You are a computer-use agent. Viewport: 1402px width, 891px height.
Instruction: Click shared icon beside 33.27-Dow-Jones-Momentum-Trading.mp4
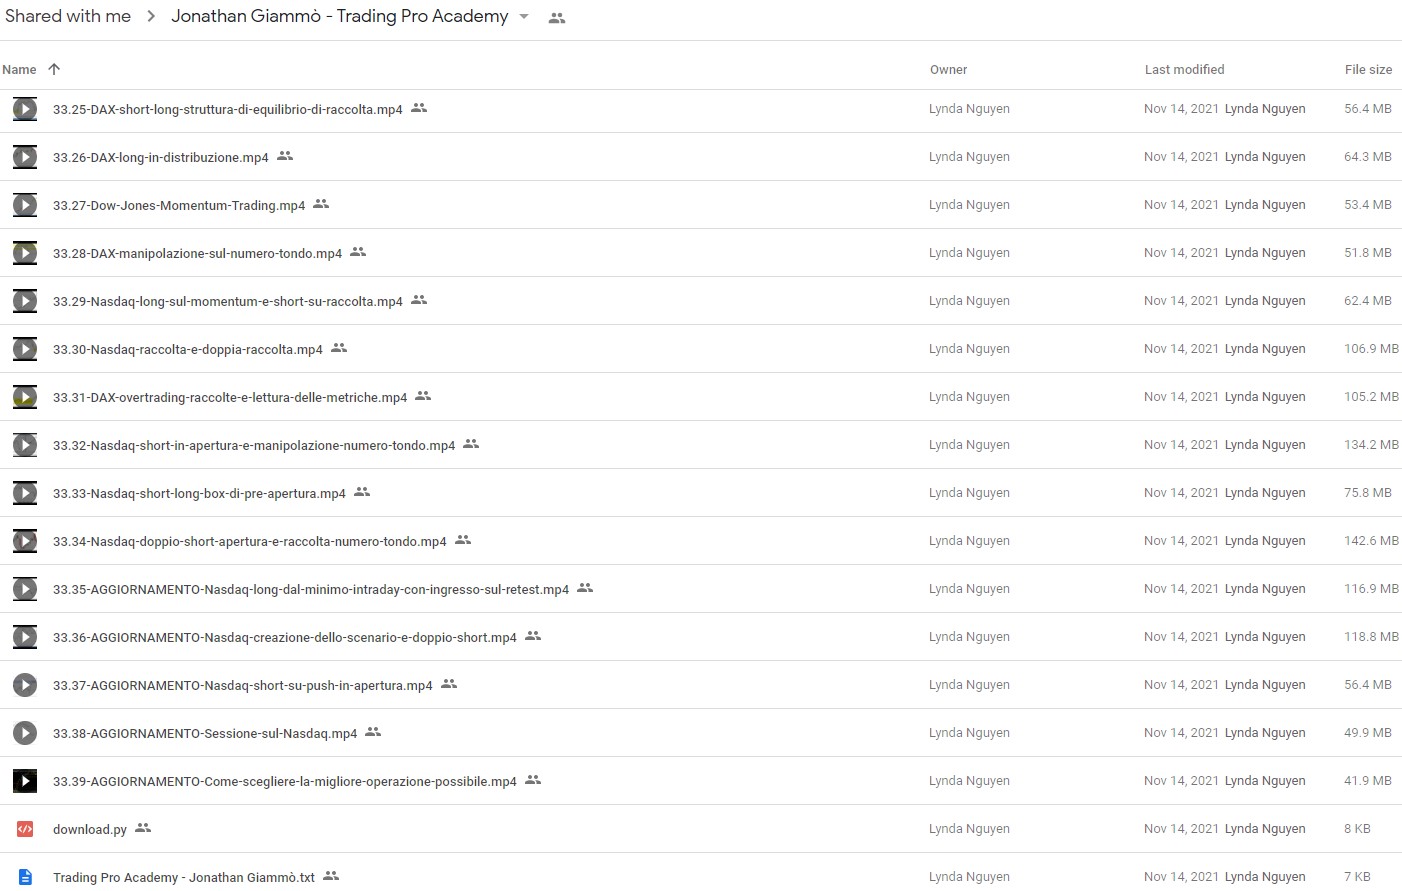321,204
